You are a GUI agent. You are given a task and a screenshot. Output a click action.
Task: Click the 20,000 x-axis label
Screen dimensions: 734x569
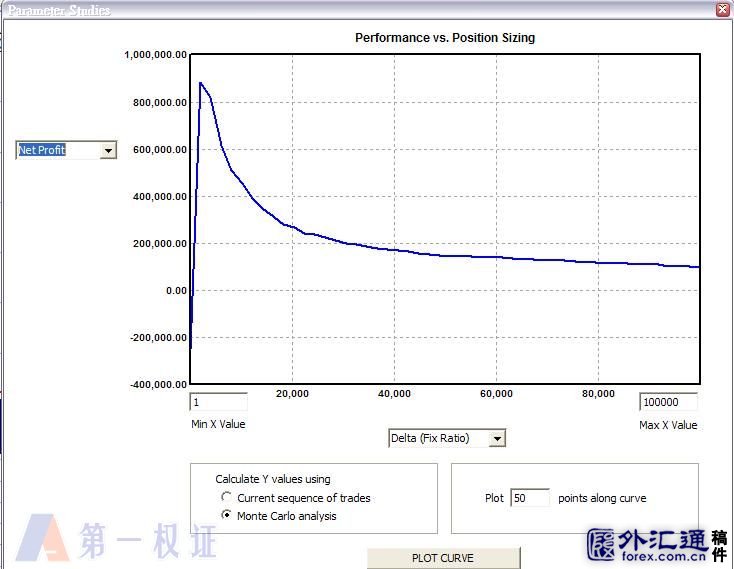(x=293, y=394)
